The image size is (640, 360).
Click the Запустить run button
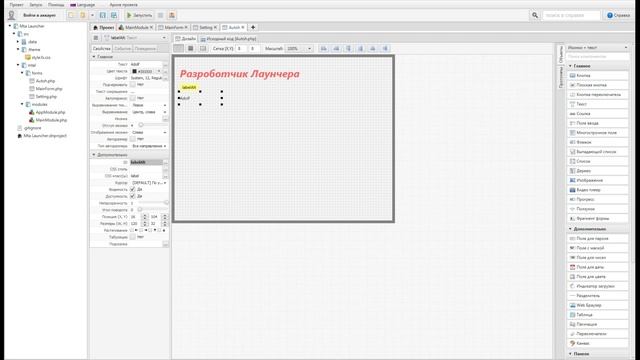[x=139, y=15]
